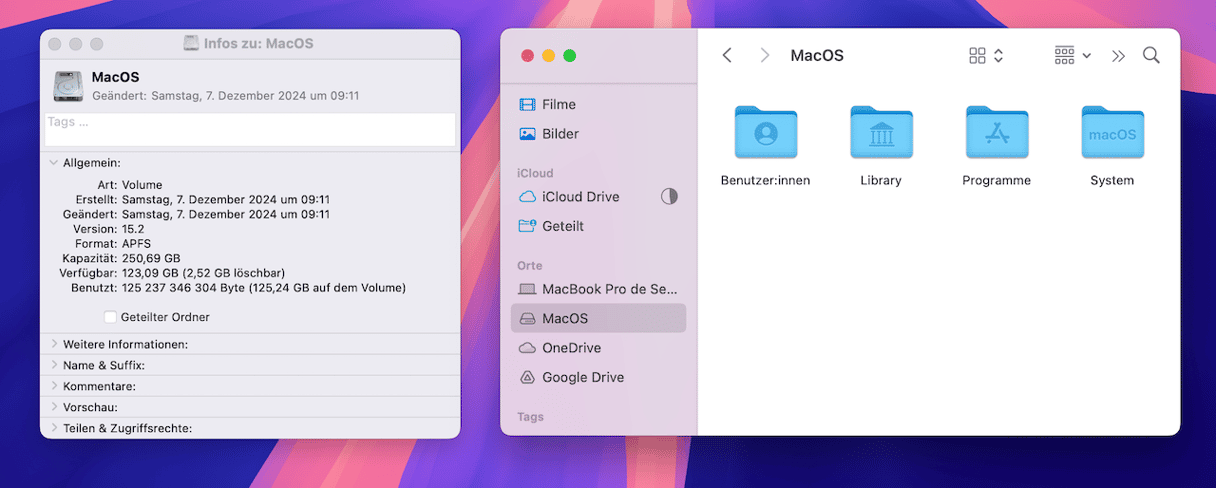Click the Filme sidebar icon
The image size is (1216, 488).
(527, 104)
